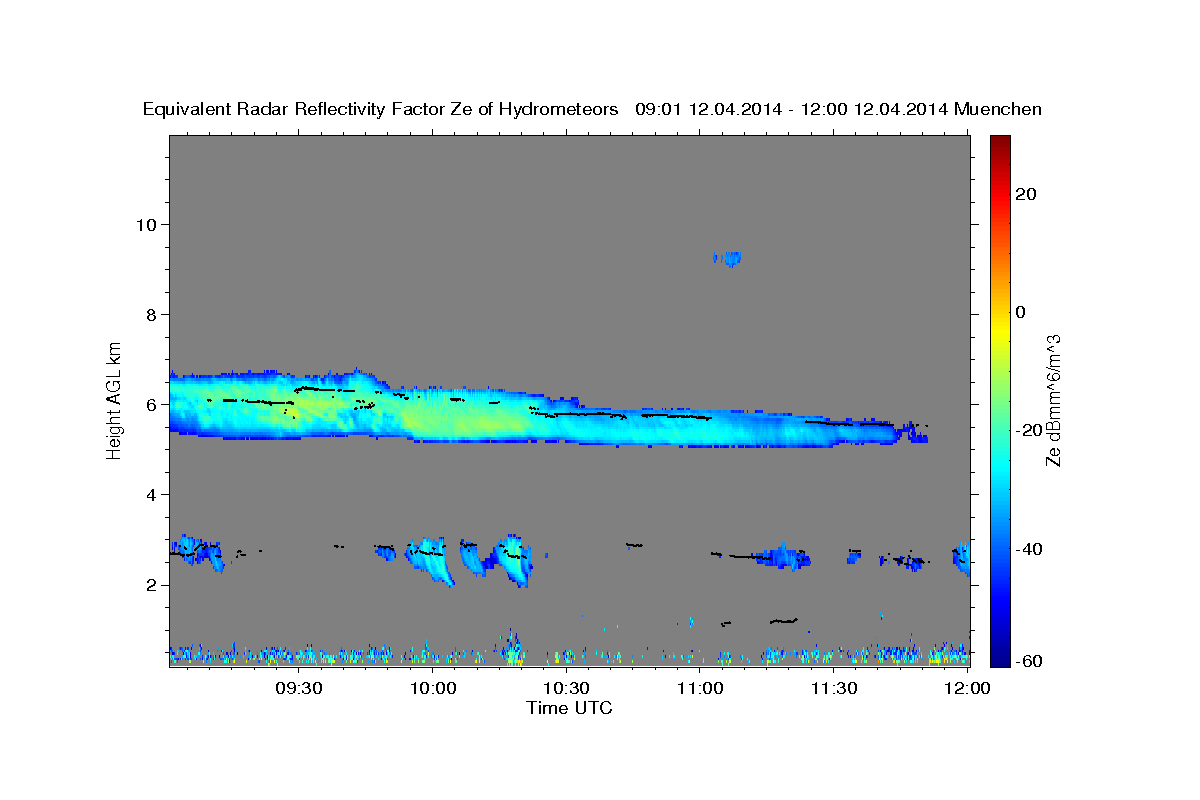Click the '10:00' time tick label
1200x800 pixels.
point(433,689)
